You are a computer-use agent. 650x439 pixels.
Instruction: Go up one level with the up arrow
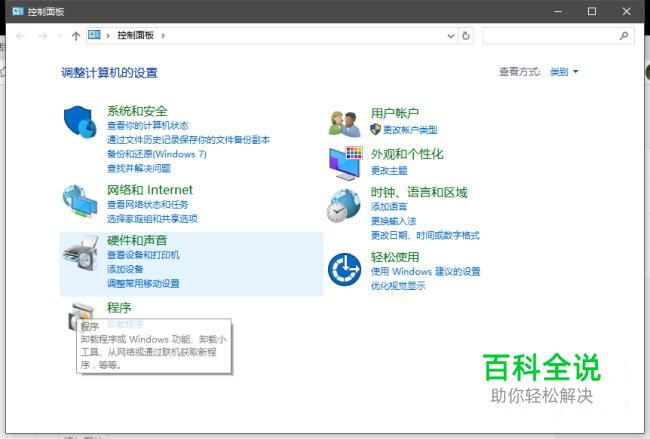[x=75, y=36]
